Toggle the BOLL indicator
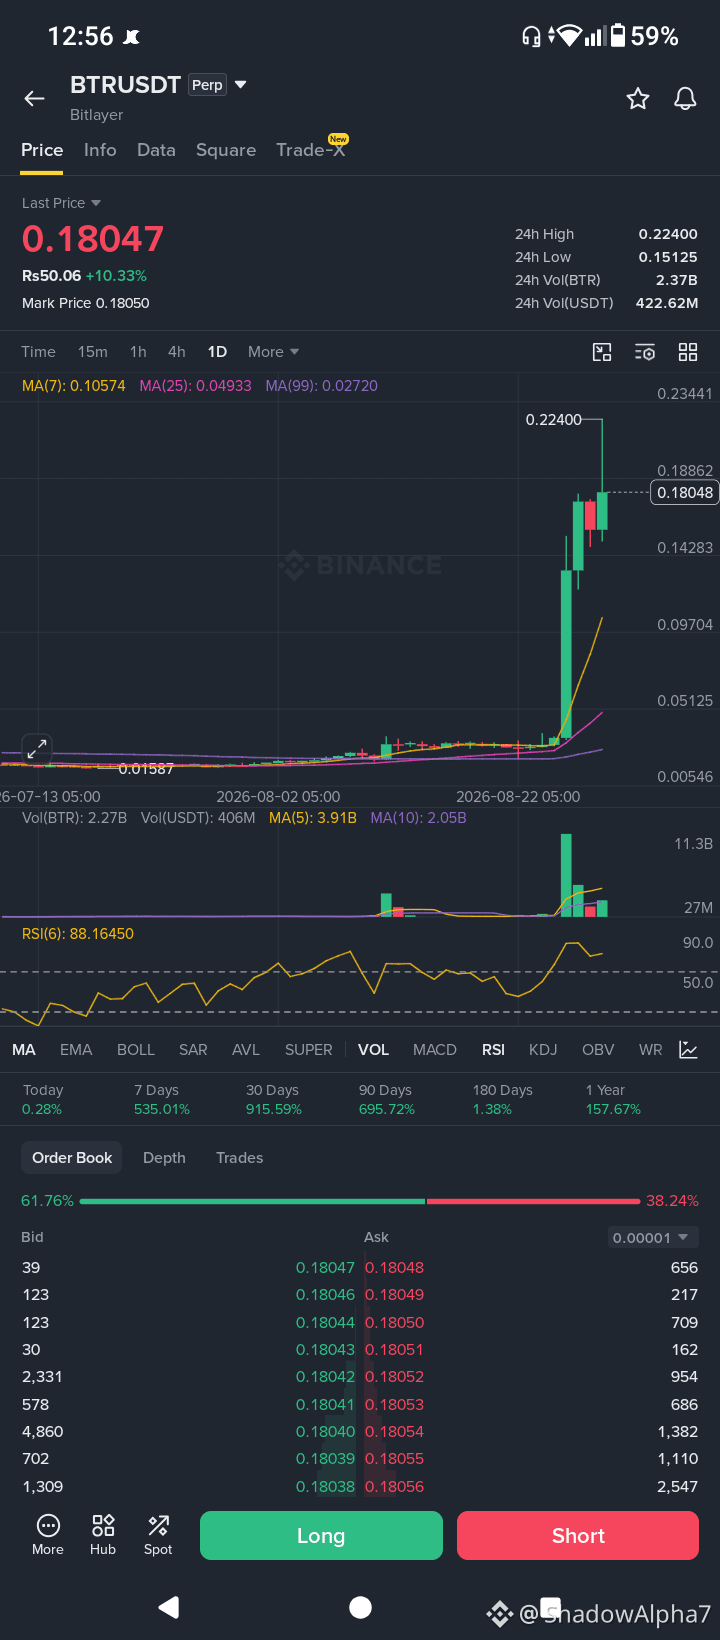Viewport: 720px width, 1640px height. coord(136,1050)
